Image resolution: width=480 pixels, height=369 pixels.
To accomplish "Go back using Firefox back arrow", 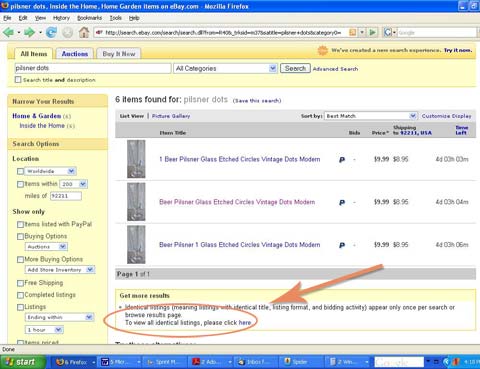I will tap(8, 32).
